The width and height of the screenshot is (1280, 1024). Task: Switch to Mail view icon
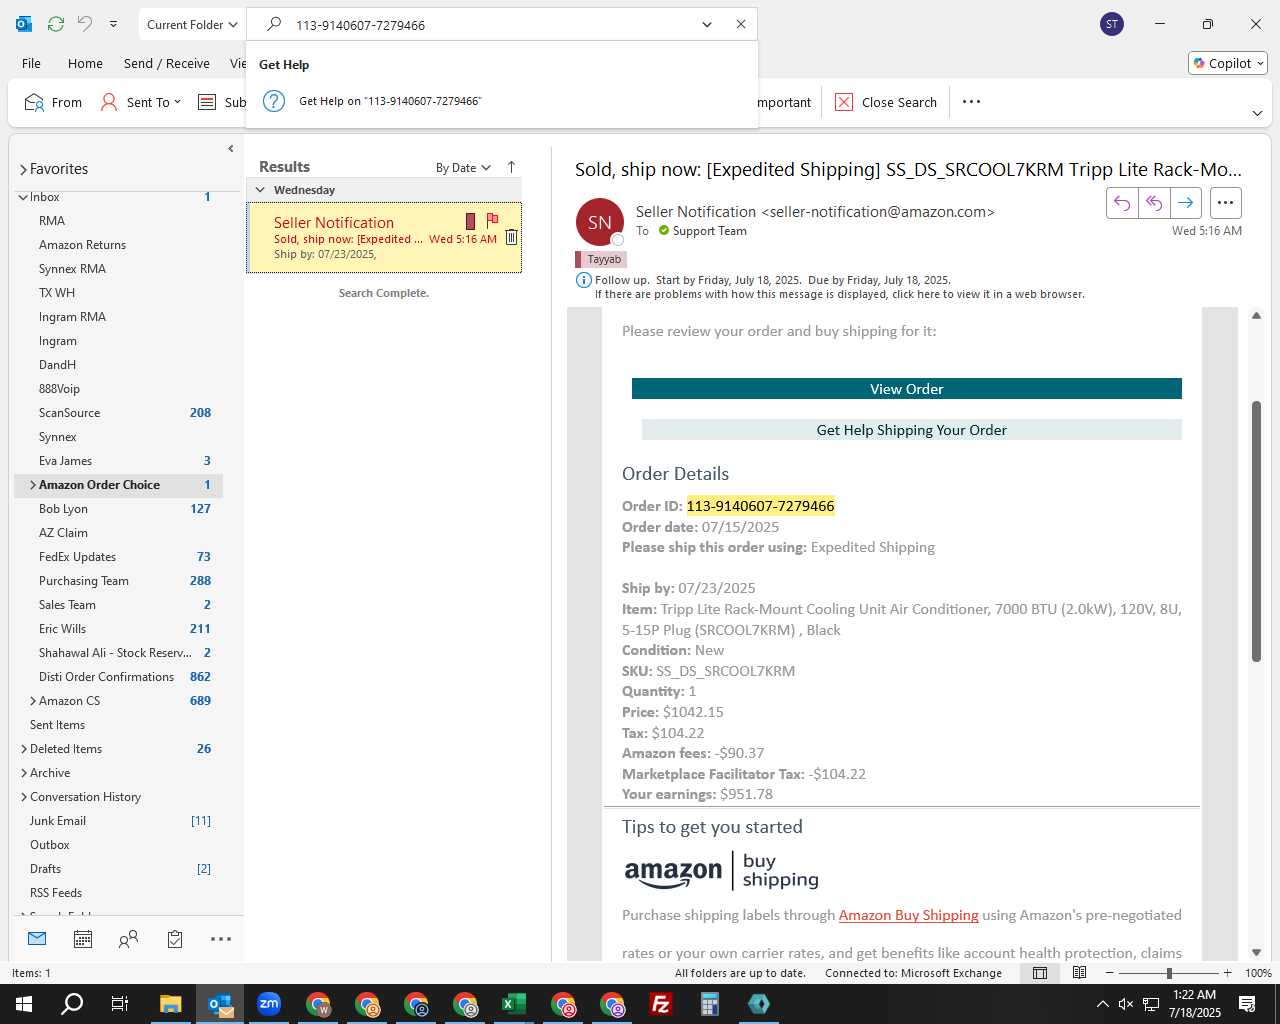37,939
